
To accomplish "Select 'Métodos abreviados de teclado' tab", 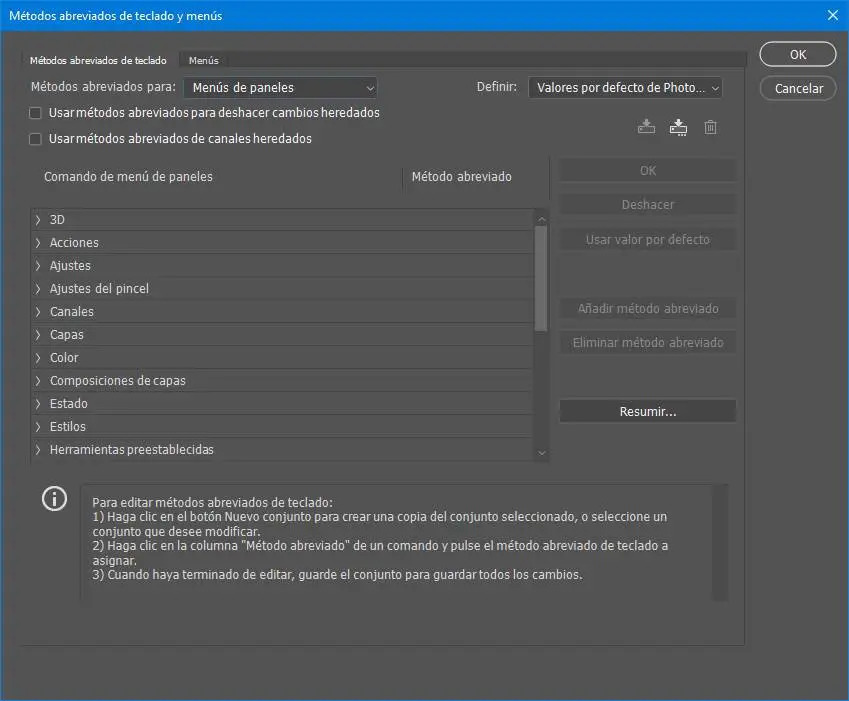I will click(98, 61).
